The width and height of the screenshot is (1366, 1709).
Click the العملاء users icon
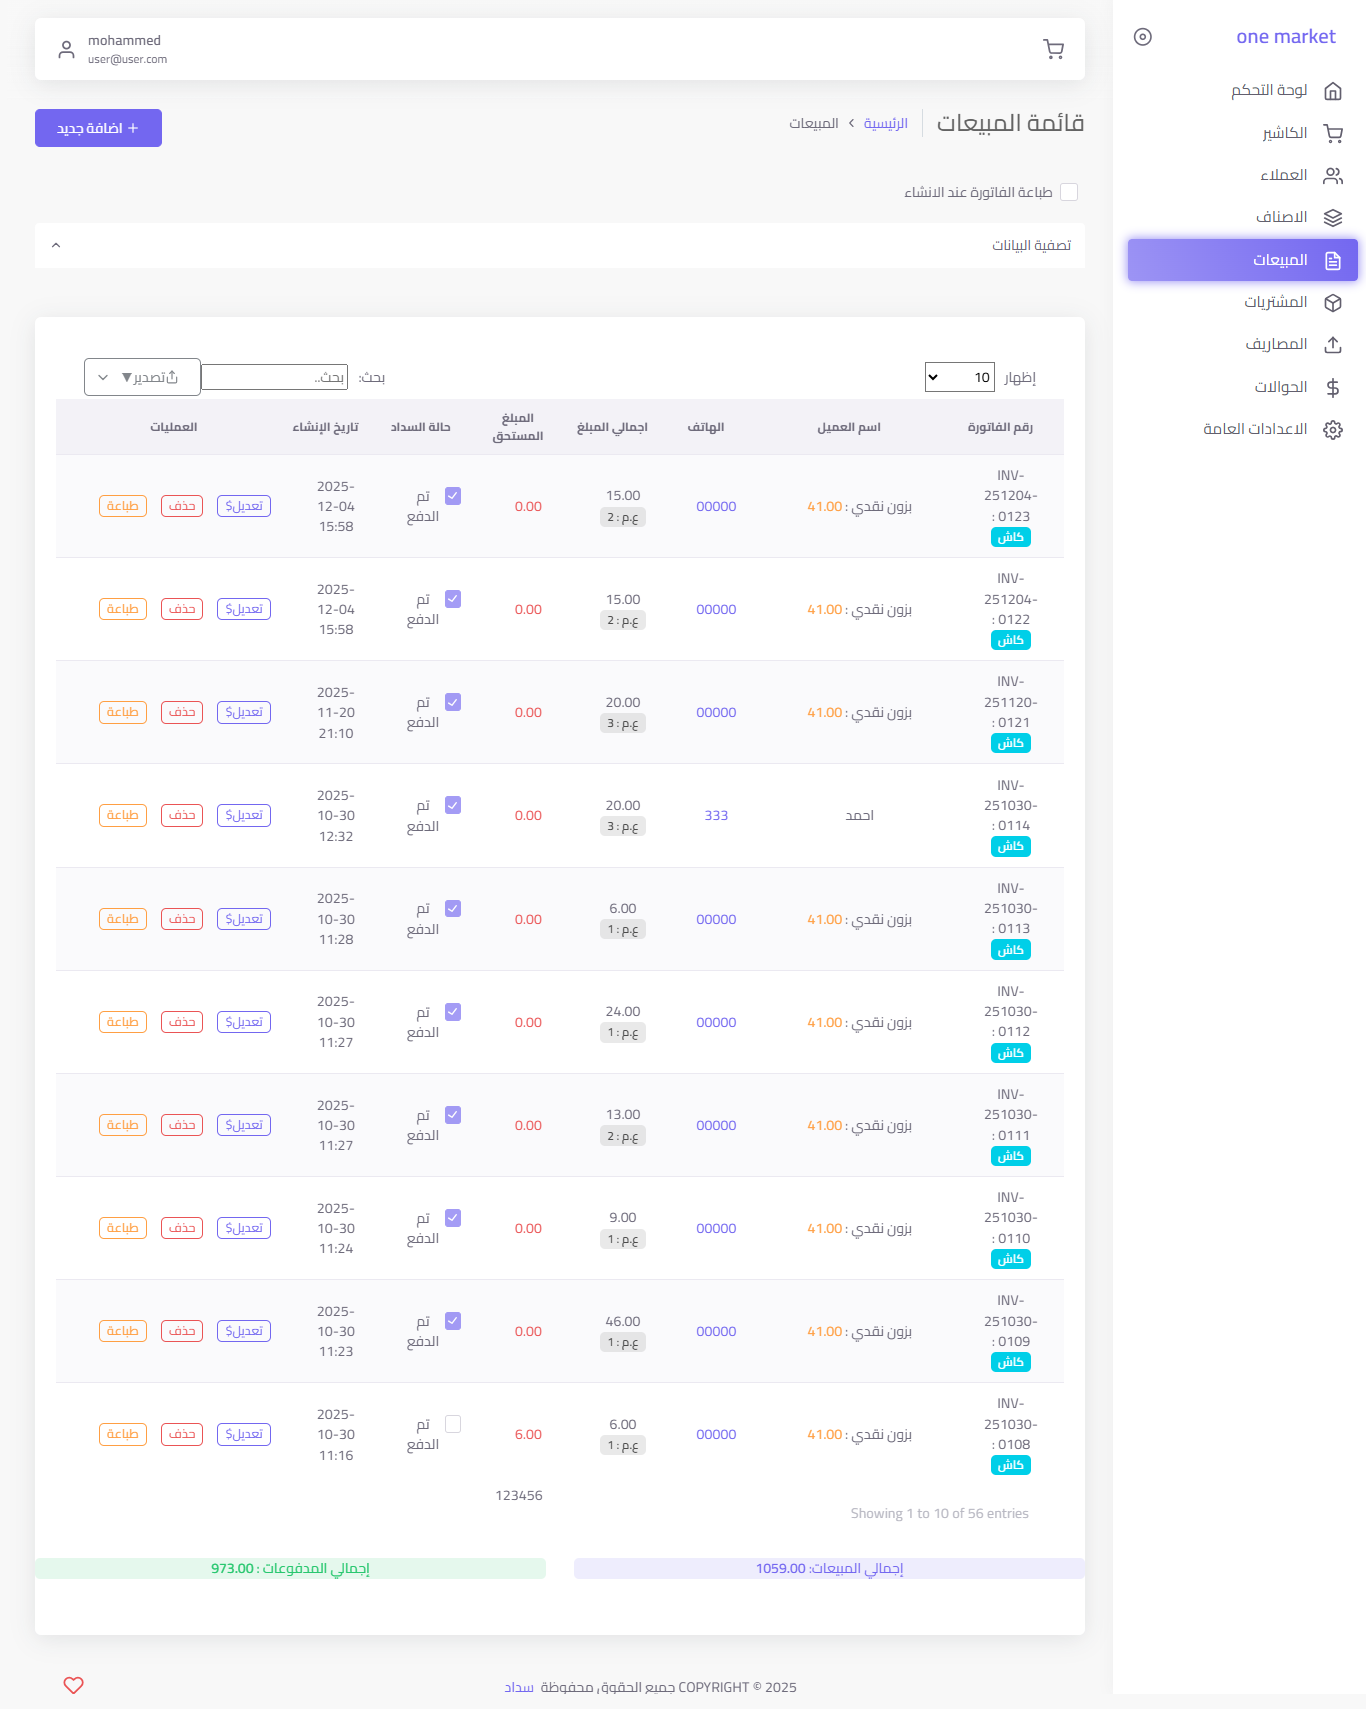(x=1332, y=176)
